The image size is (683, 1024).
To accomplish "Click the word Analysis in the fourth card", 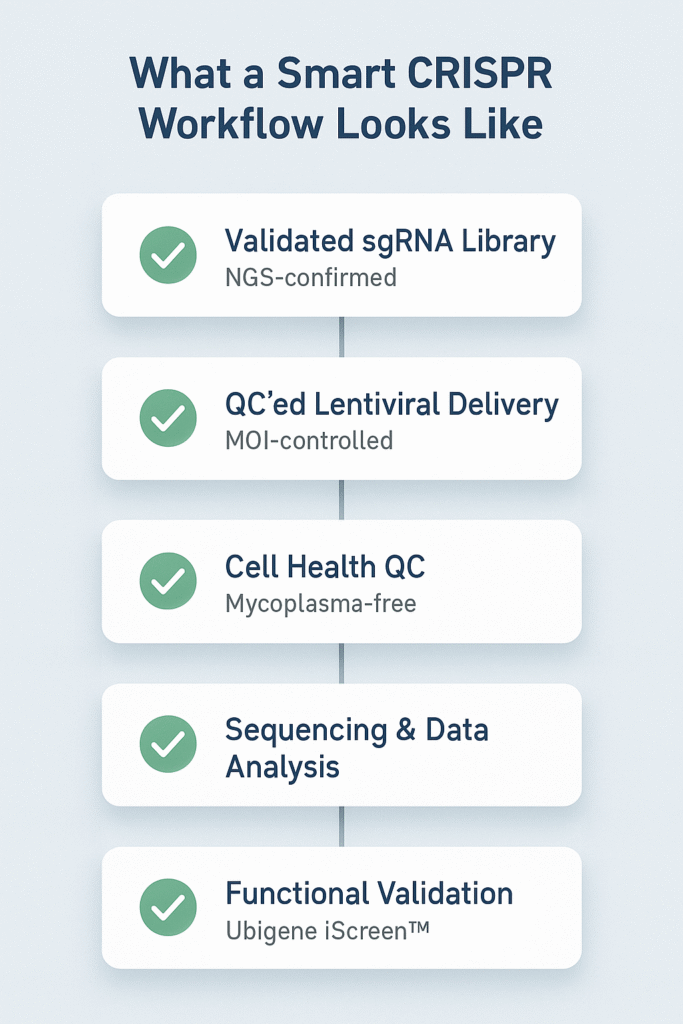I will point(282,767).
